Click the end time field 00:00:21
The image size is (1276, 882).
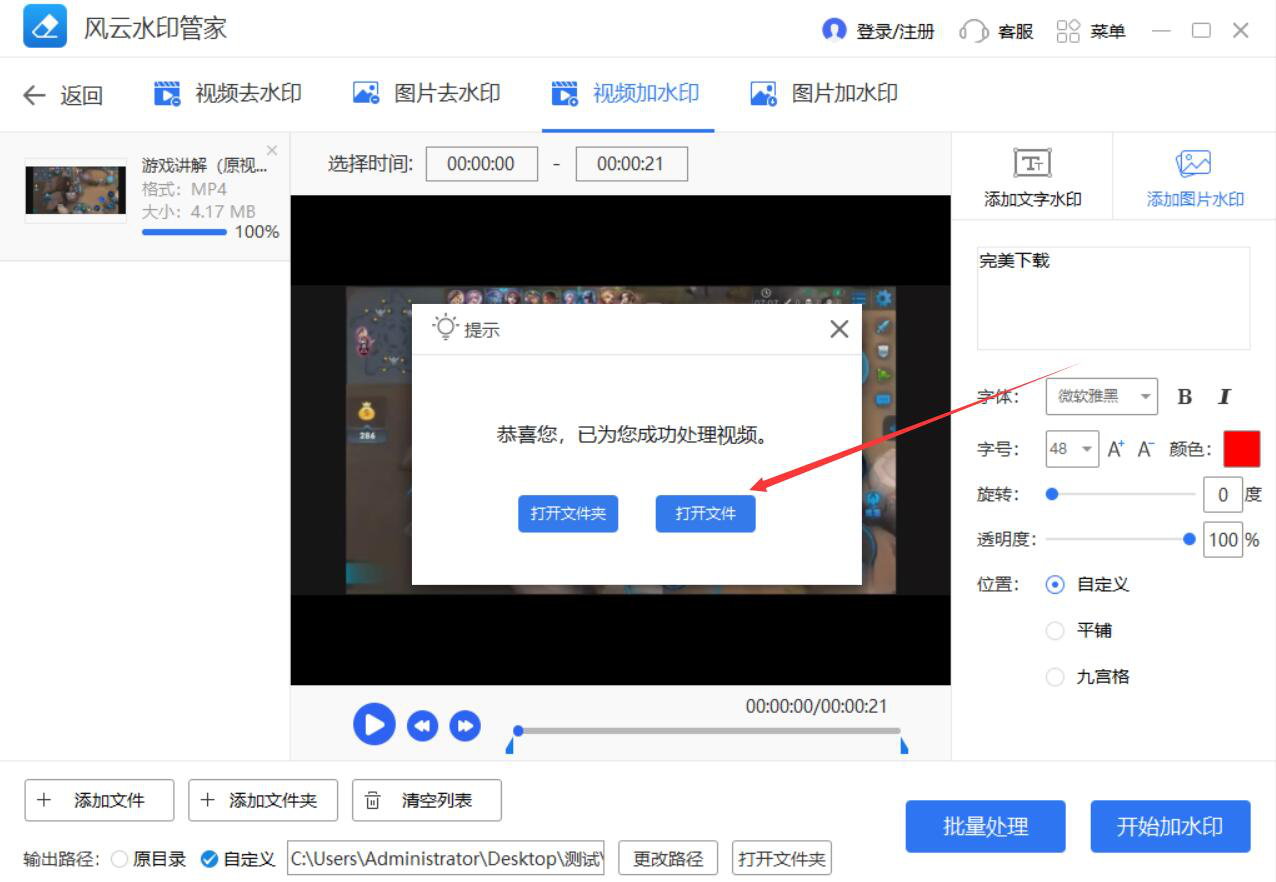[631, 164]
